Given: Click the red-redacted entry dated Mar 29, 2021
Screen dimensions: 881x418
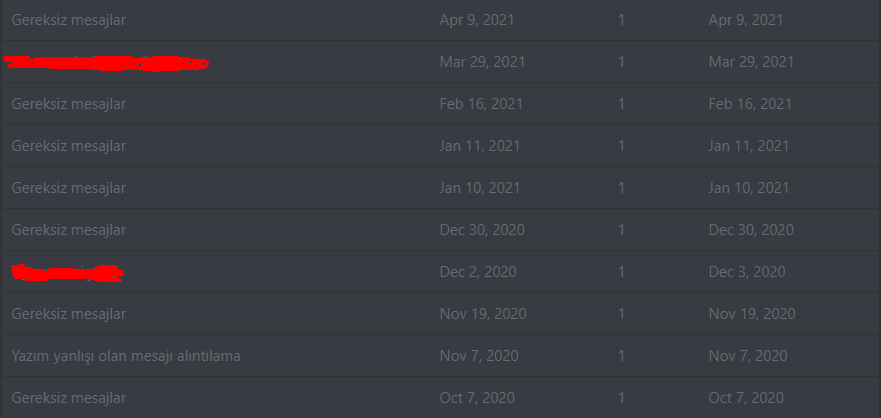Looking at the screenshot, I should pos(106,63).
